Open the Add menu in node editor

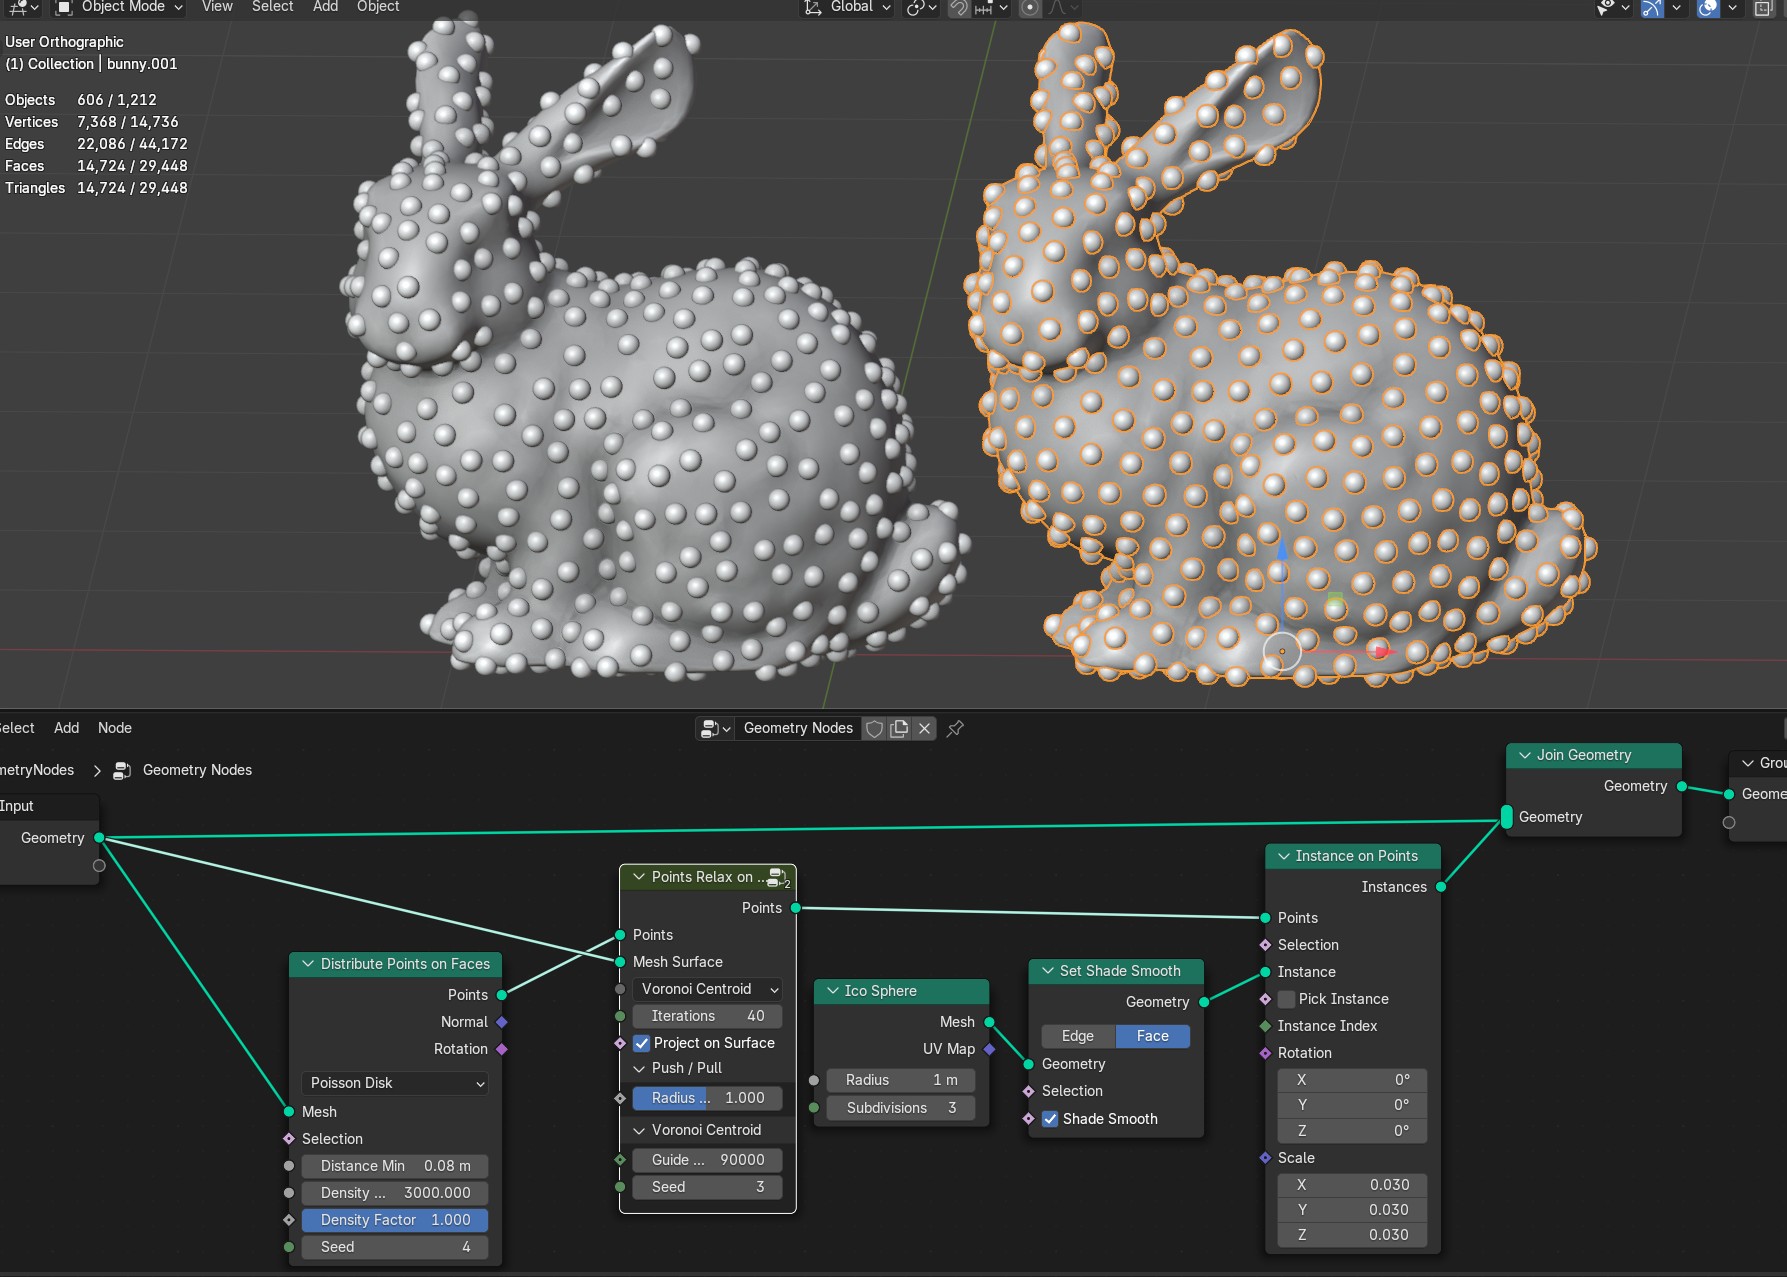coord(66,728)
